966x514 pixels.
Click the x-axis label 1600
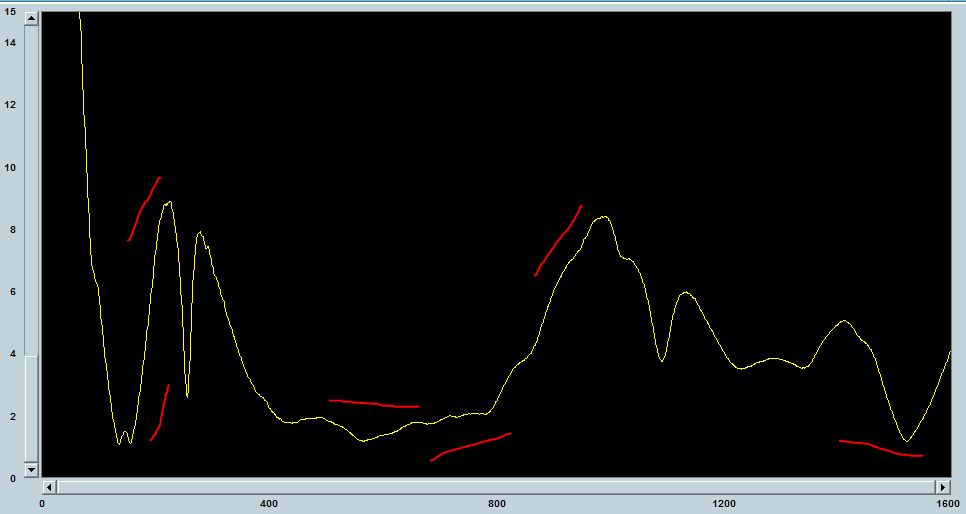950,504
